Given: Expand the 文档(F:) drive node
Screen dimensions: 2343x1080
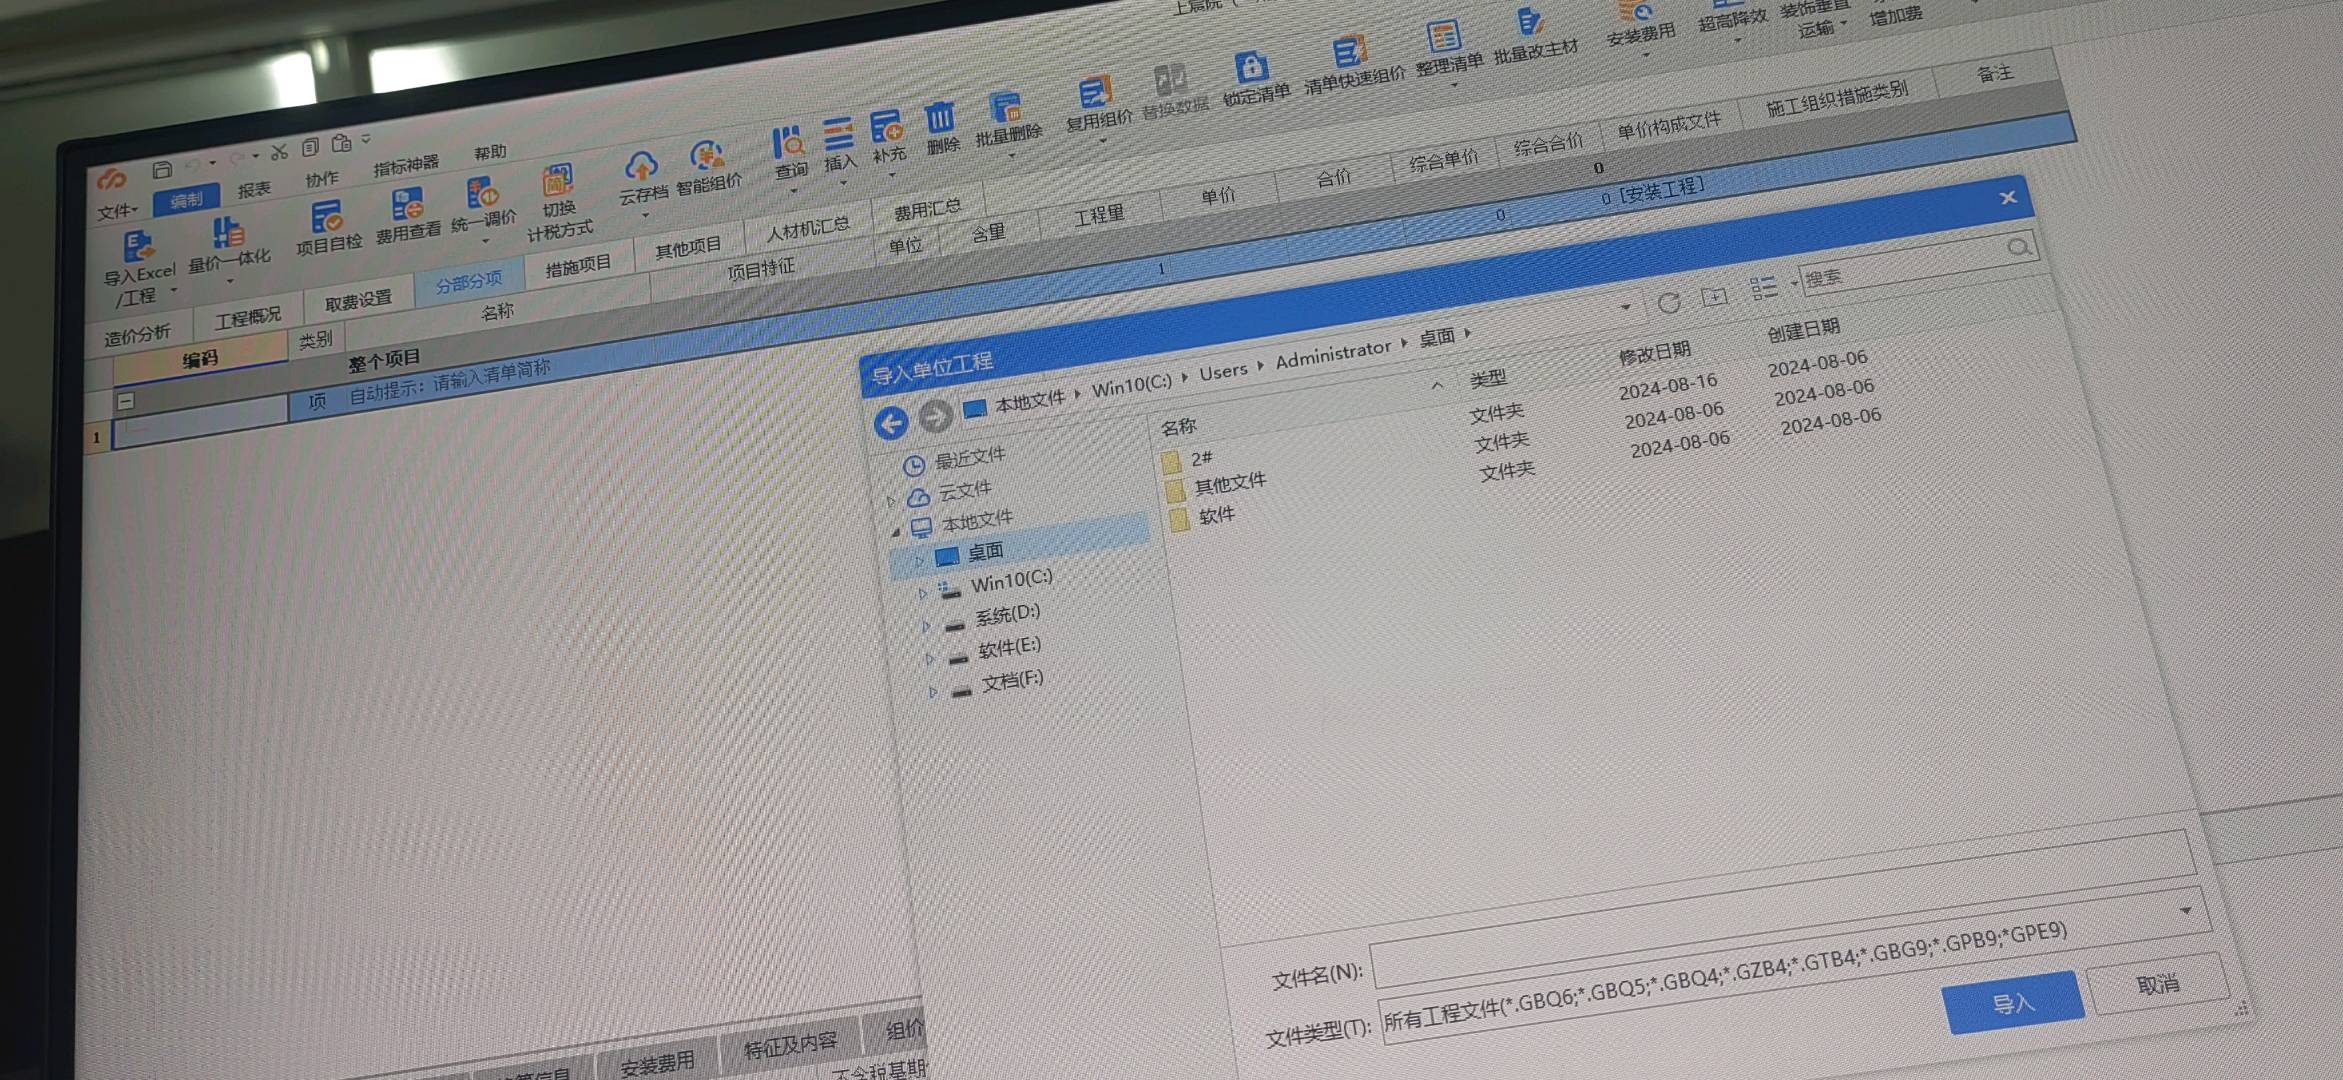Looking at the screenshot, I should point(934,691).
